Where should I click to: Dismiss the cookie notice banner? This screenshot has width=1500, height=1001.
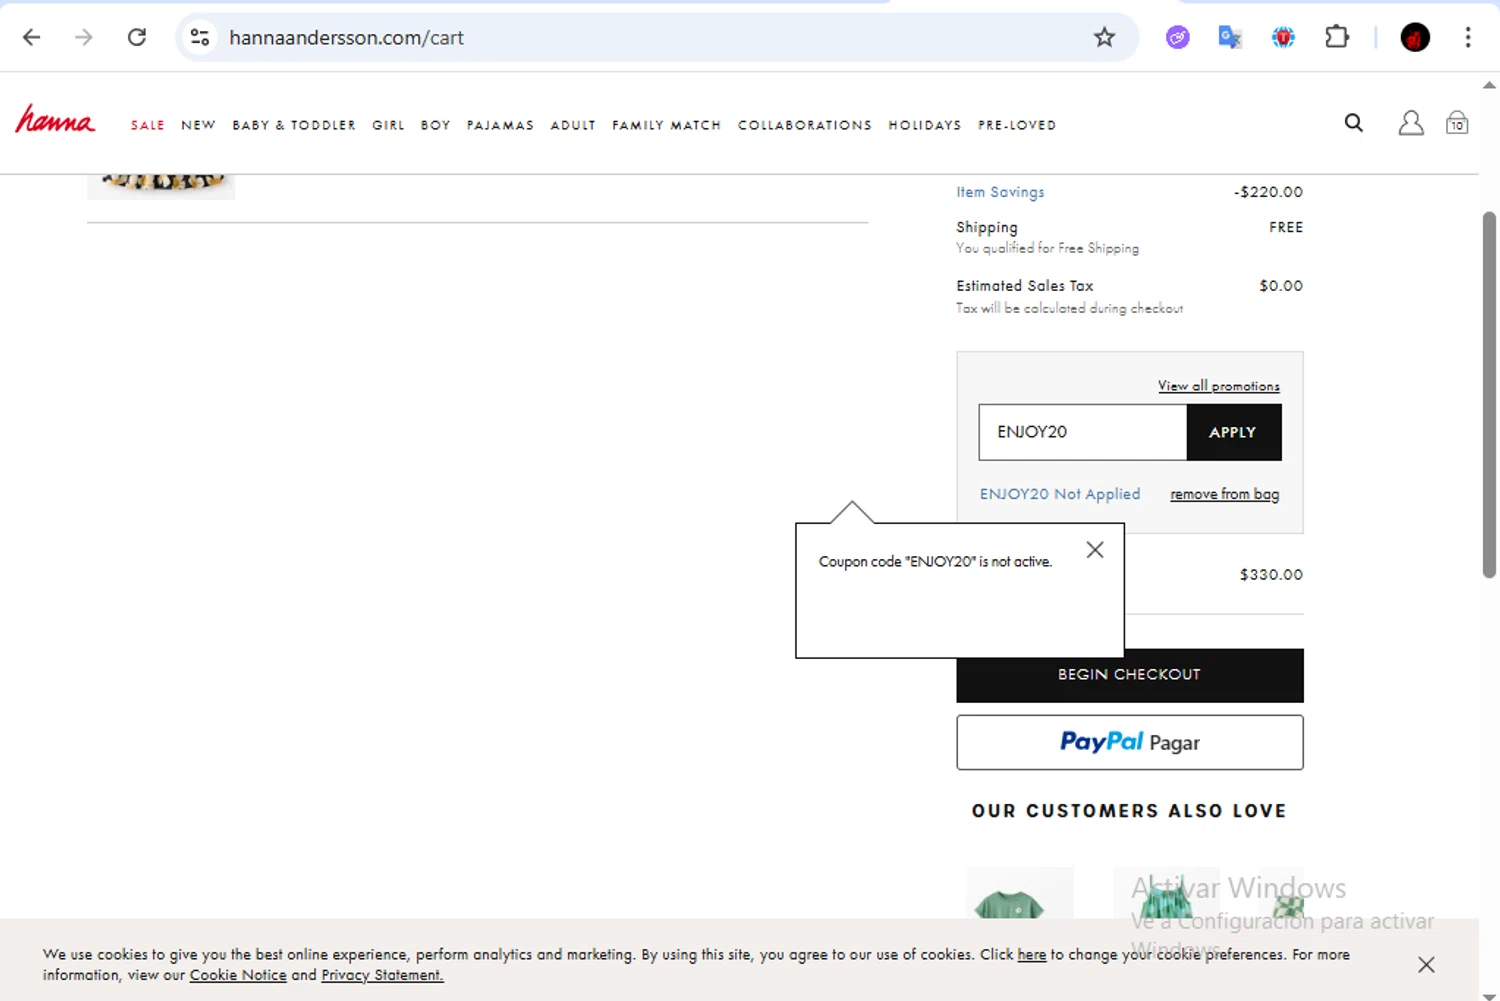click(1426, 964)
